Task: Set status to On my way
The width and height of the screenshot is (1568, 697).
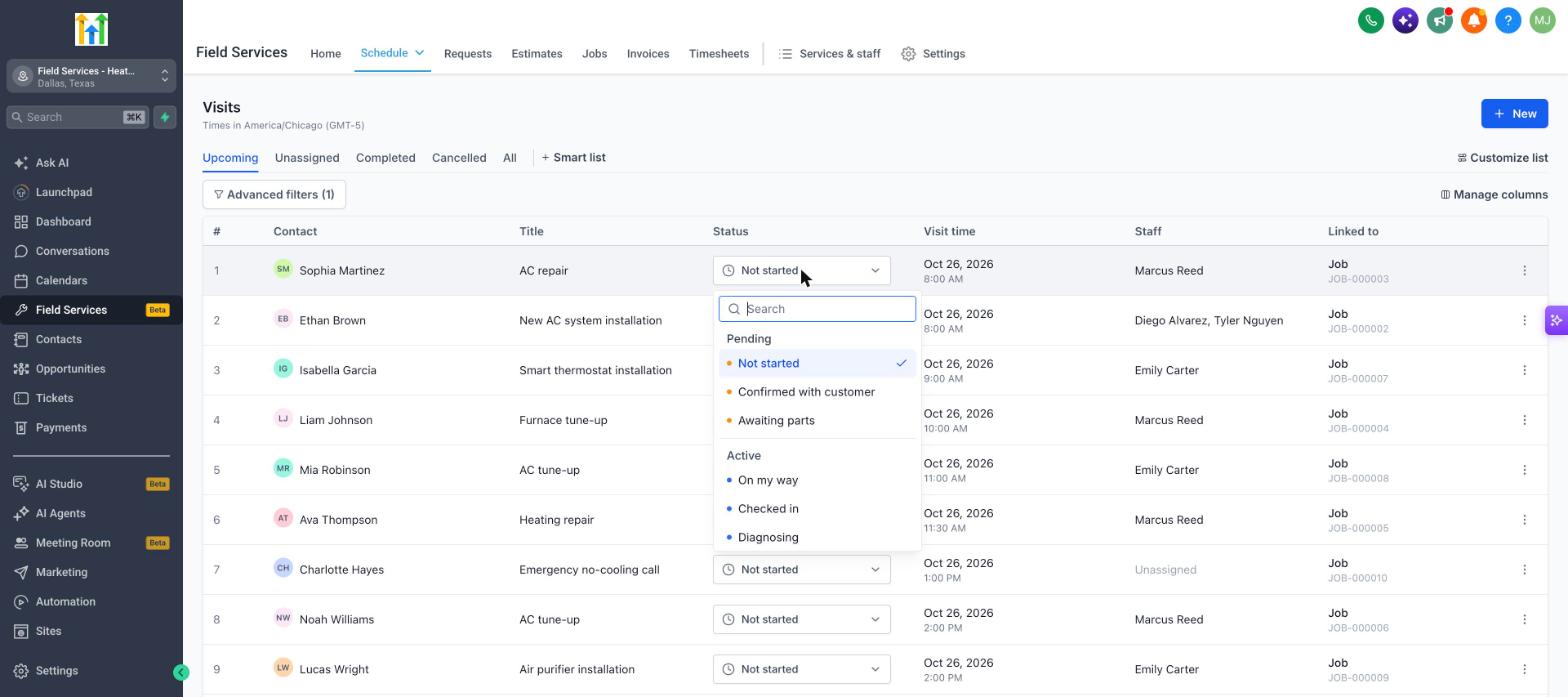Action: pyautogui.click(x=817, y=481)
